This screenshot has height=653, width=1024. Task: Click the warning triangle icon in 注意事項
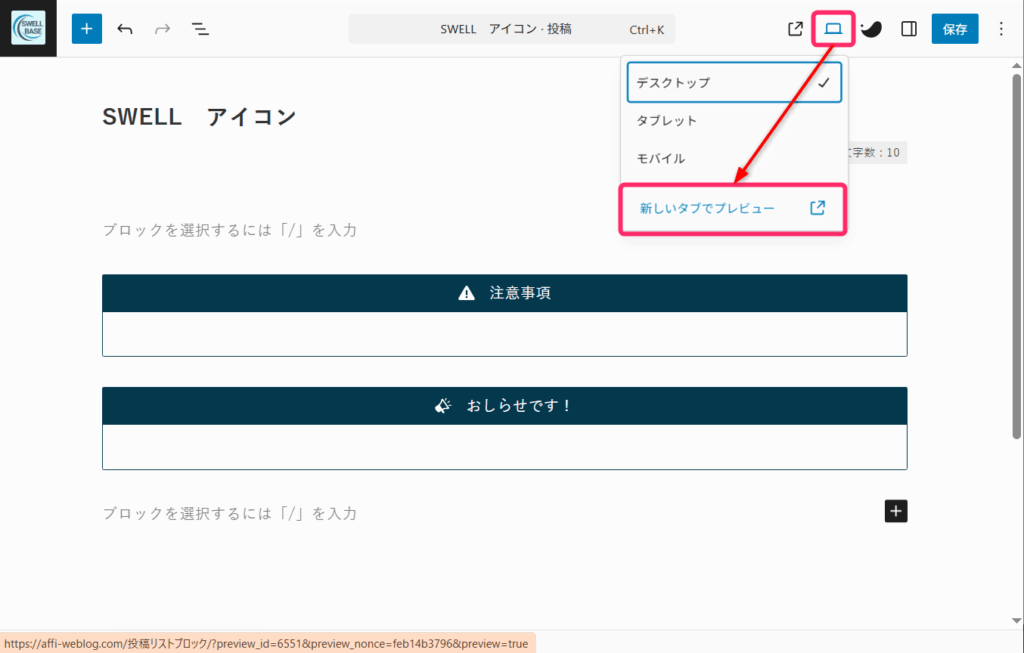click(x=466, y=293)
